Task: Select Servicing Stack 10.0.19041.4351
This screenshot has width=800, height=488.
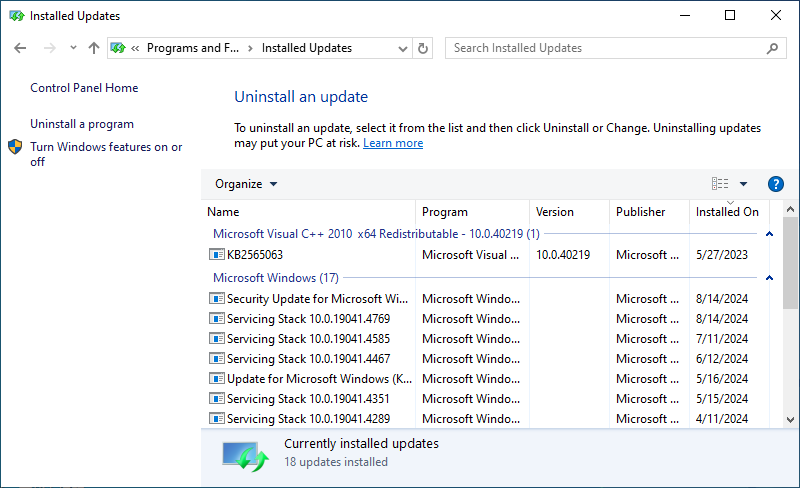Action: tap(308, 399)
